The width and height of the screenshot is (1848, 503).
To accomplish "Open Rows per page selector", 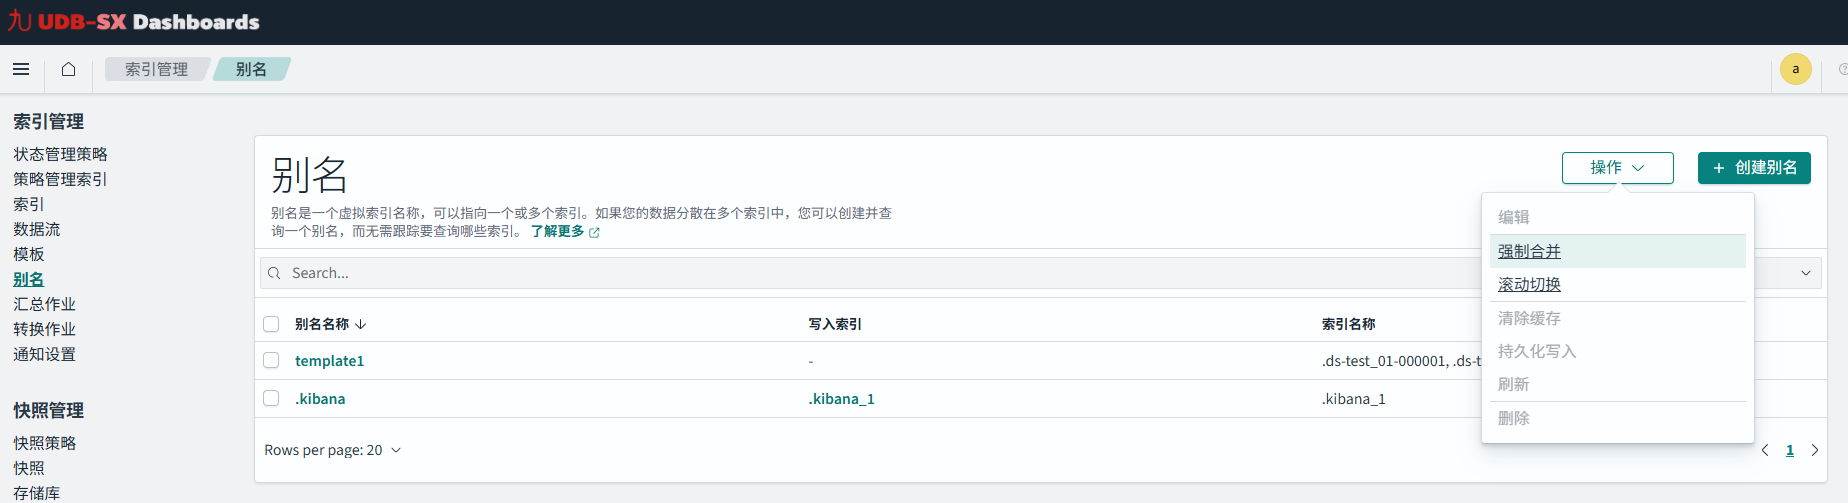I will (332, 450).
